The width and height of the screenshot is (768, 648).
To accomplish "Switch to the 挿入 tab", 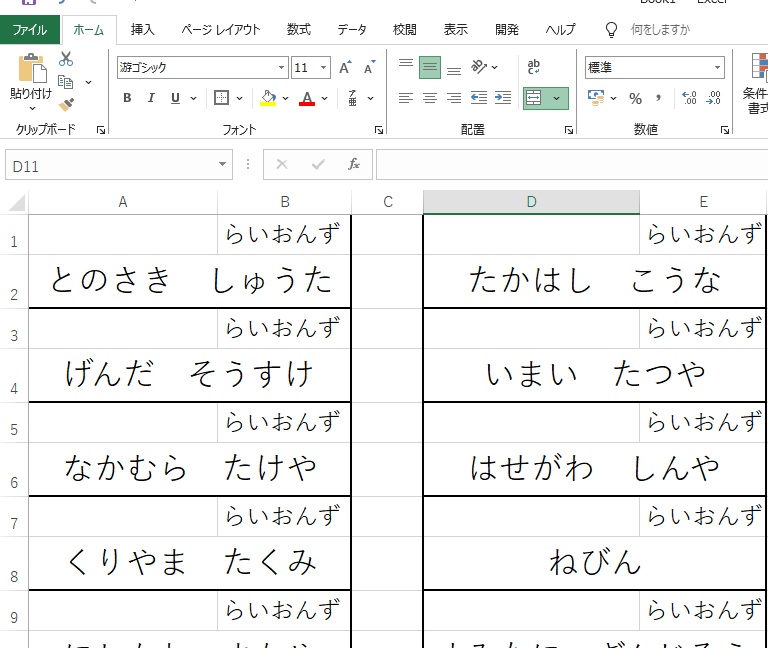I will coord(143,30).
